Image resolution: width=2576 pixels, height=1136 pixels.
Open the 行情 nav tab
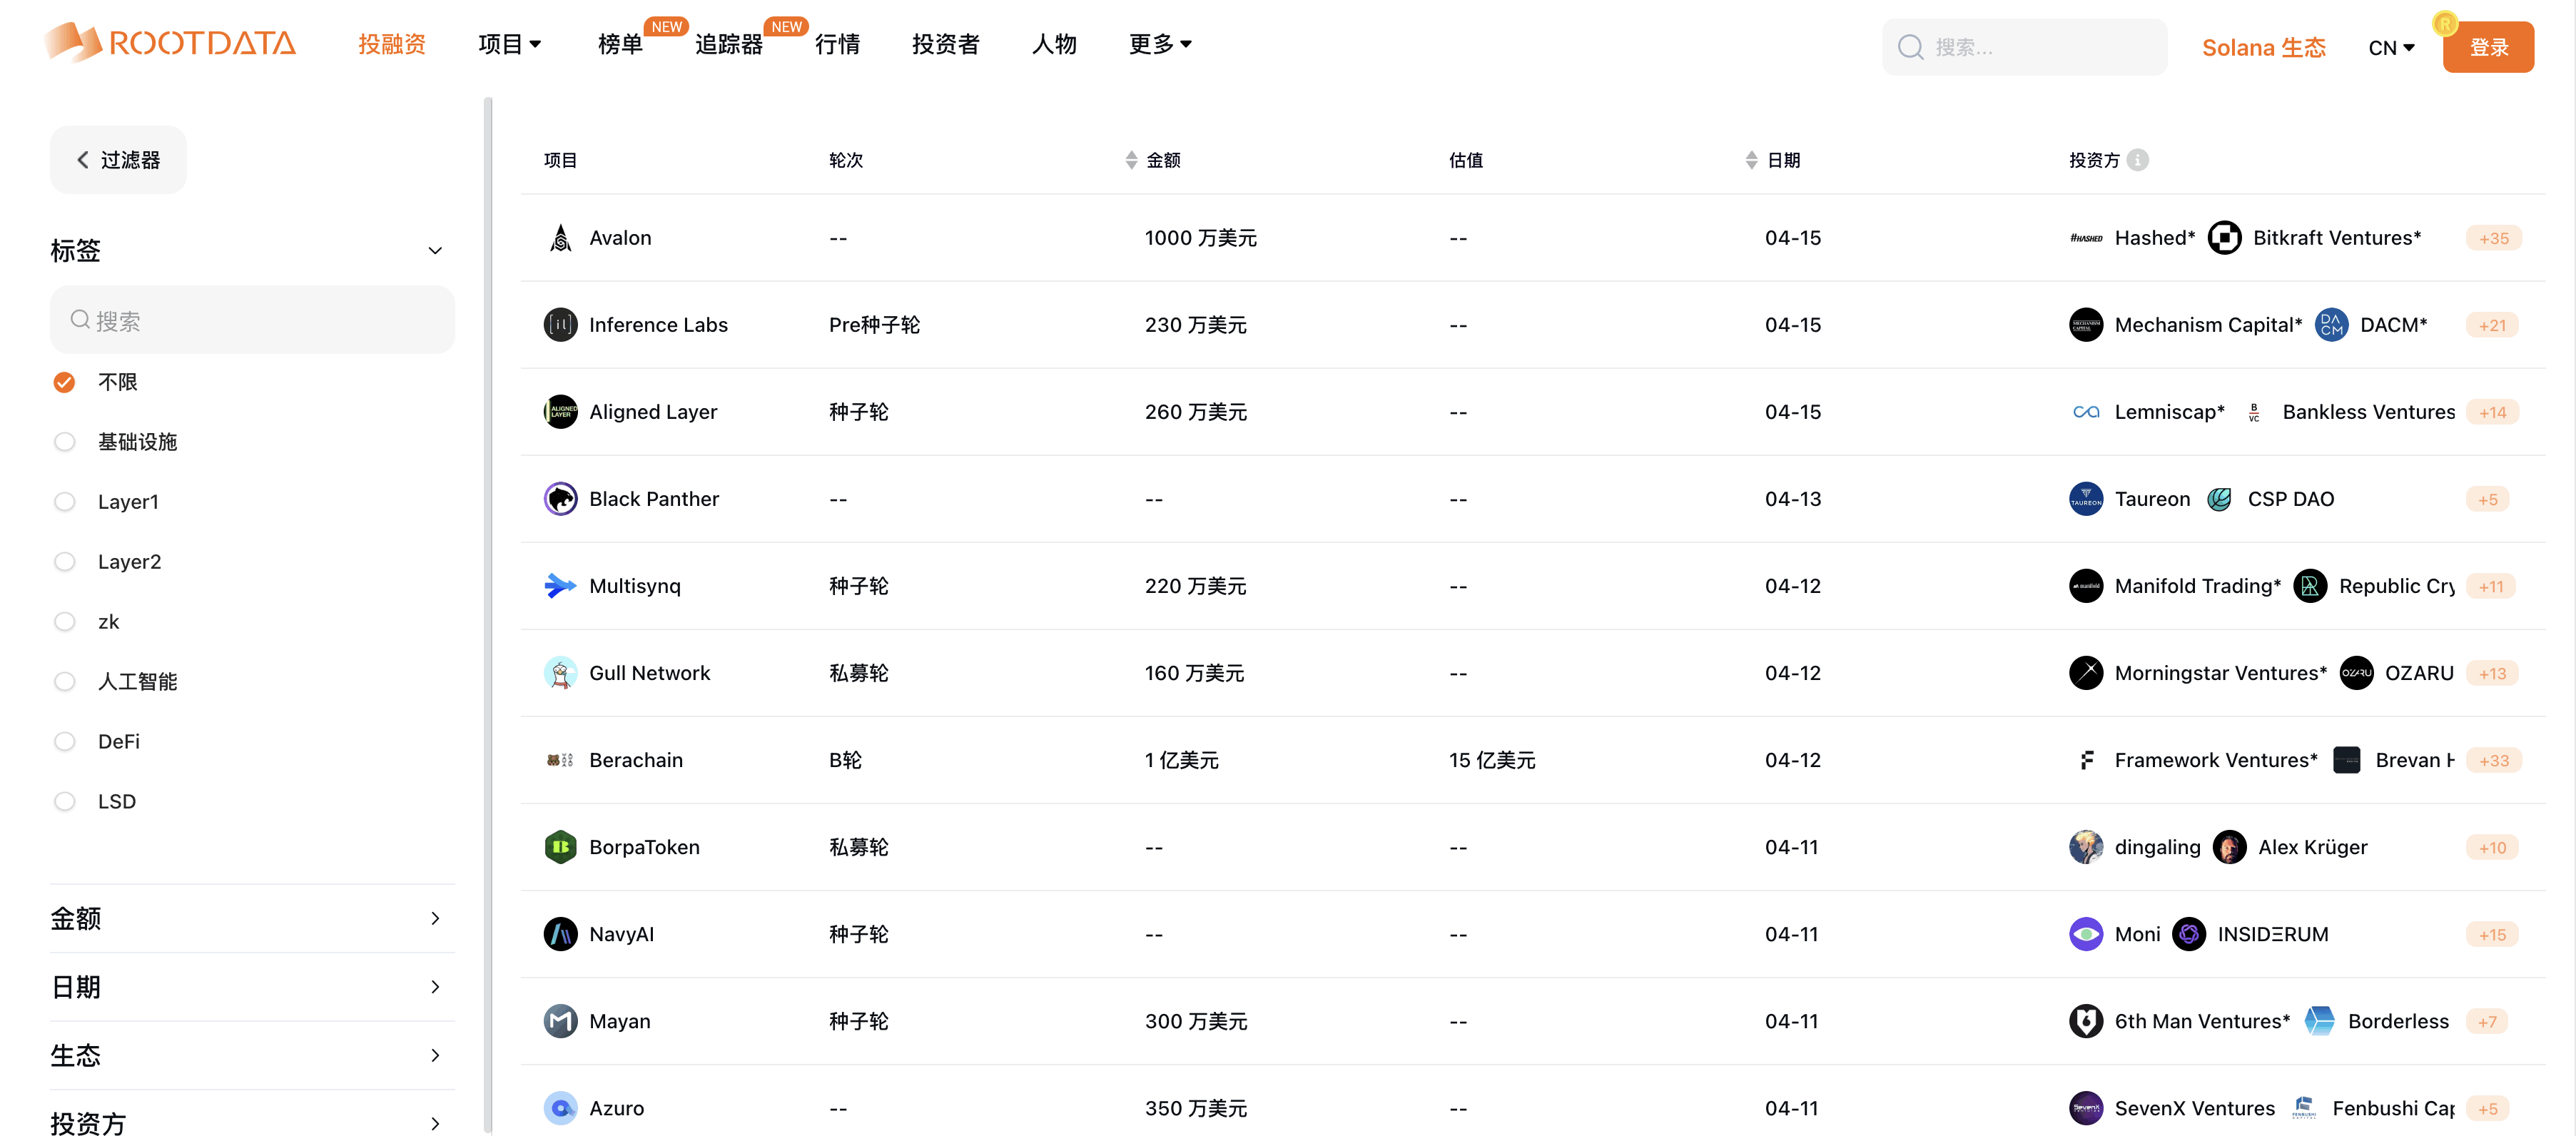pos(837,44)
